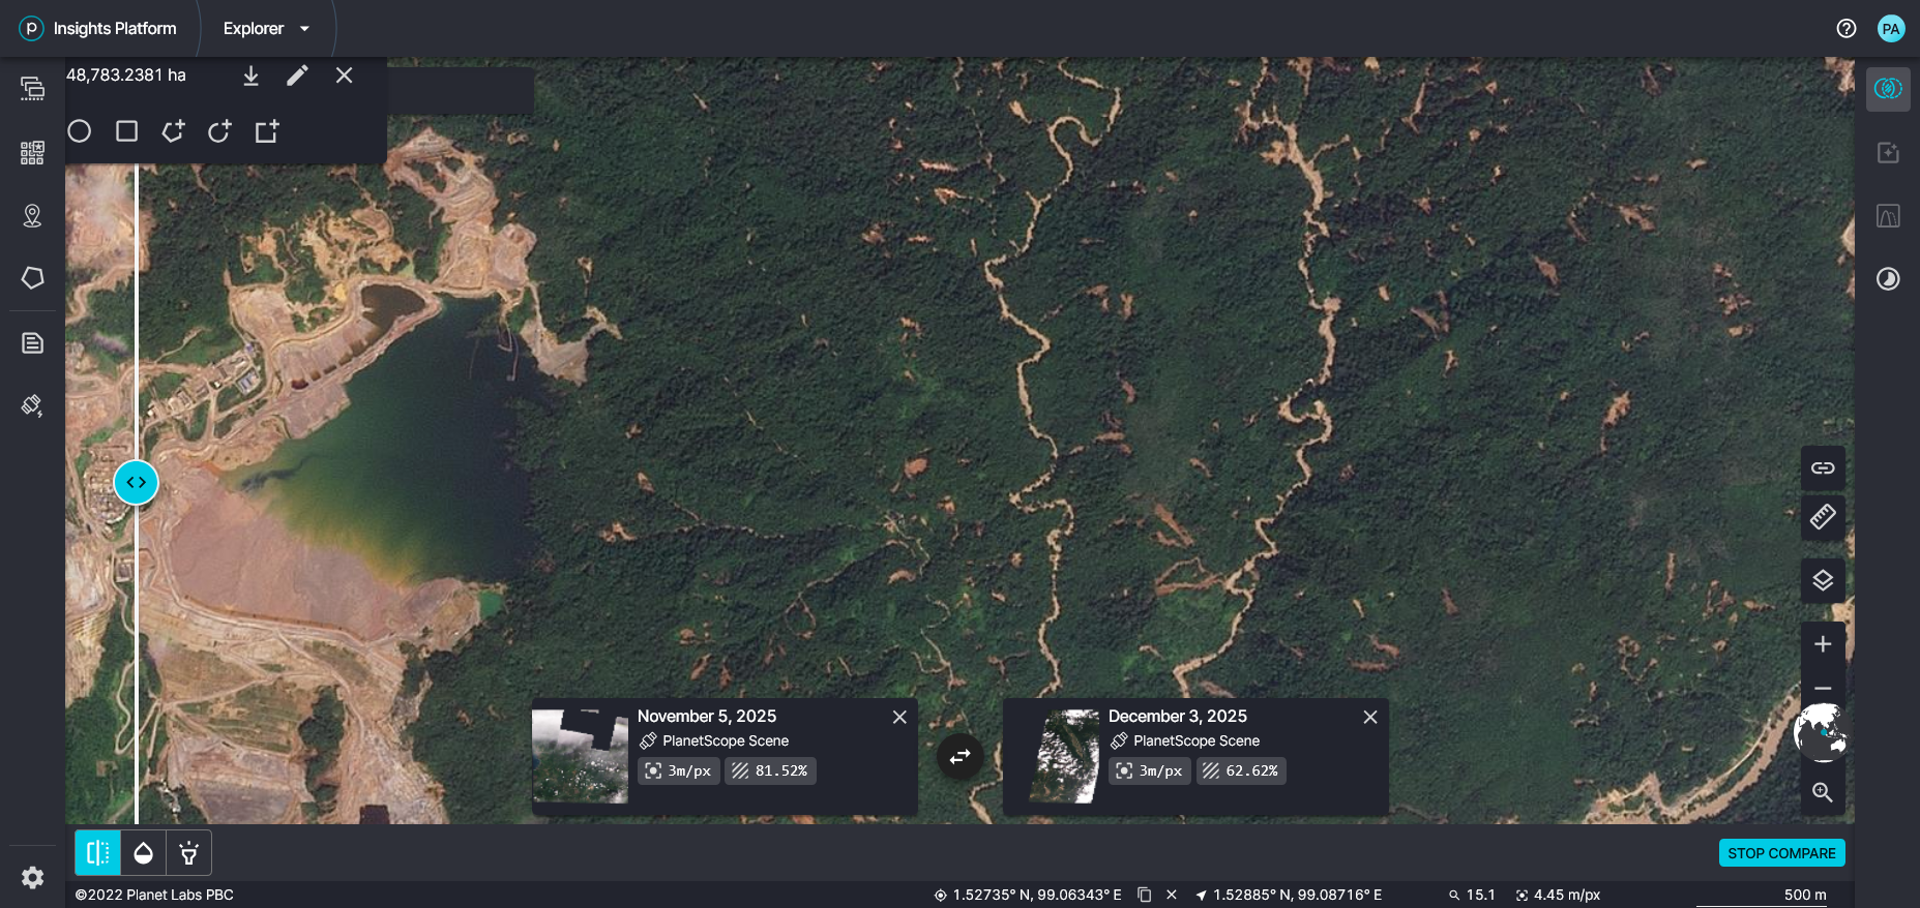Expand the Explorer dropdown menu

[266, 28]
